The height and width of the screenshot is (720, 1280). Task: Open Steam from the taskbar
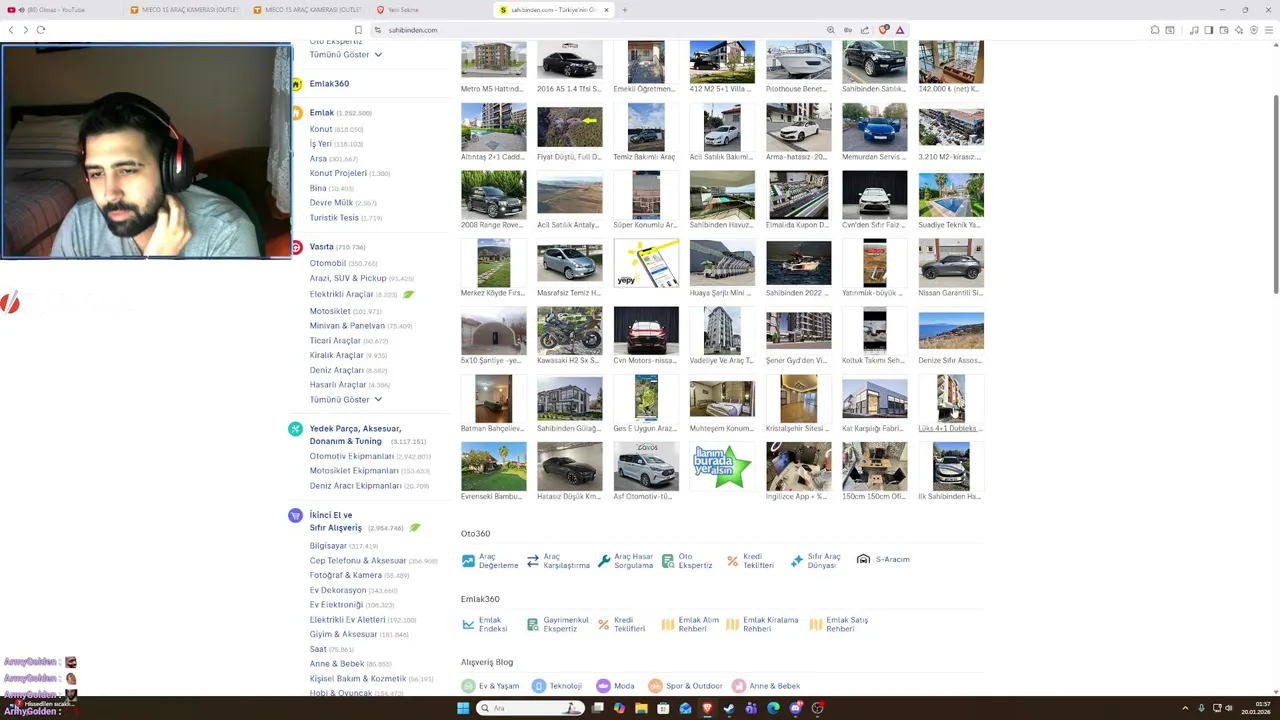[729, 708]
